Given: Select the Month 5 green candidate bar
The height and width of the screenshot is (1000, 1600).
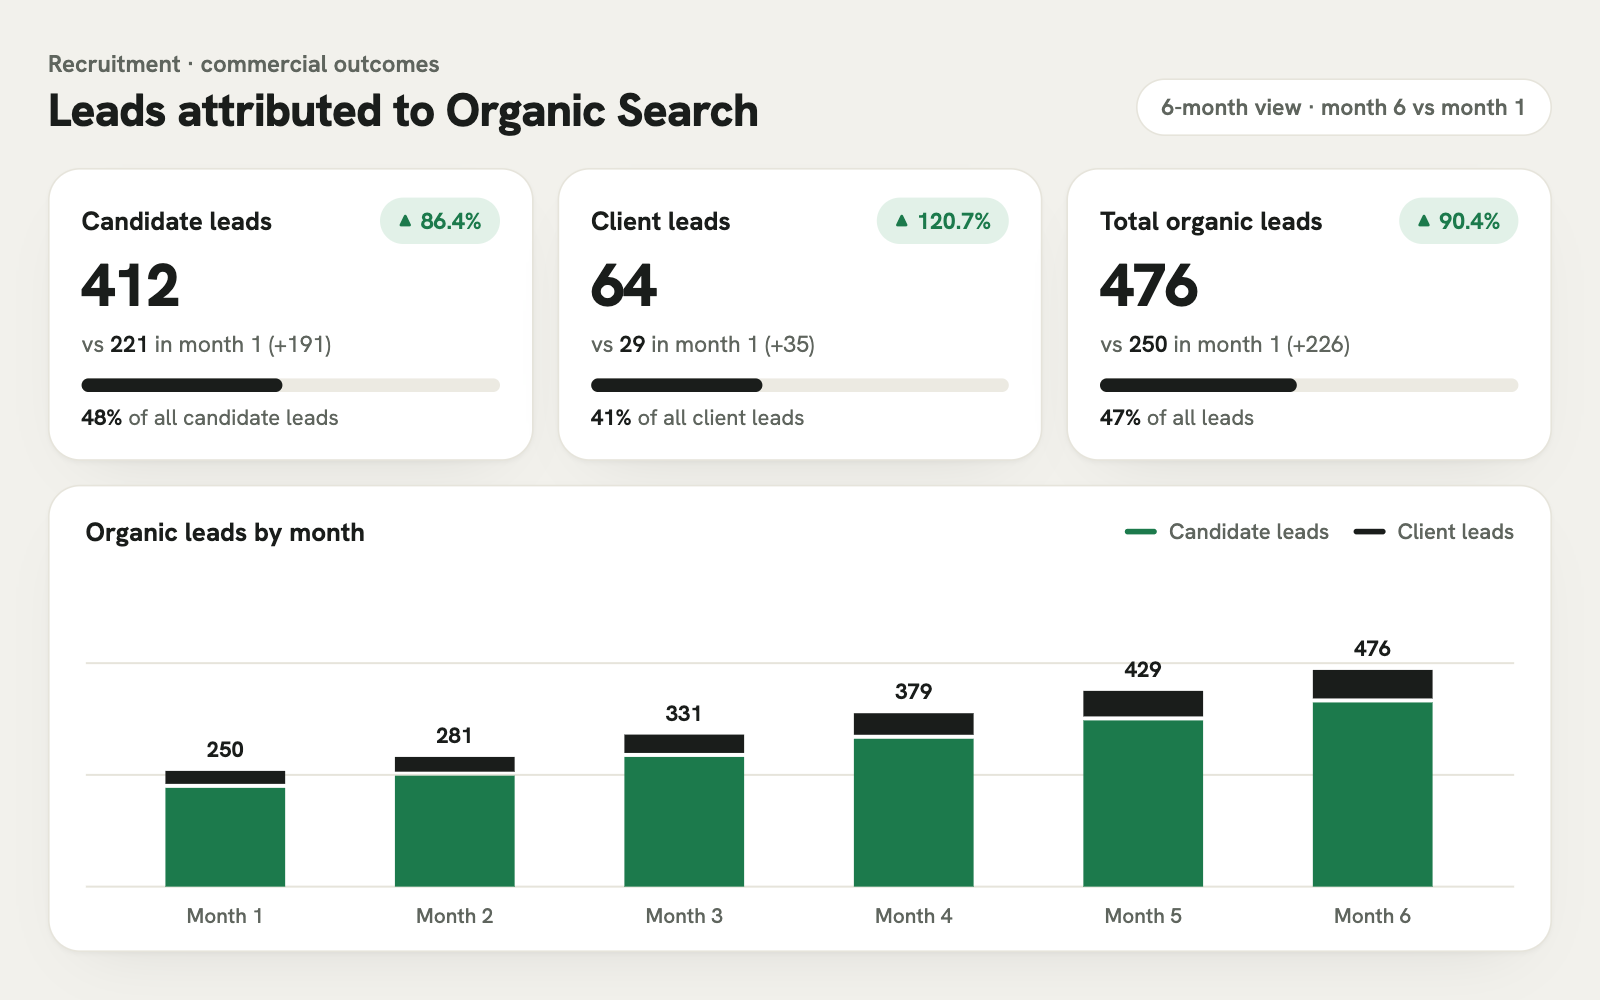Looking at the screenshot, I should click(1143, 803).
